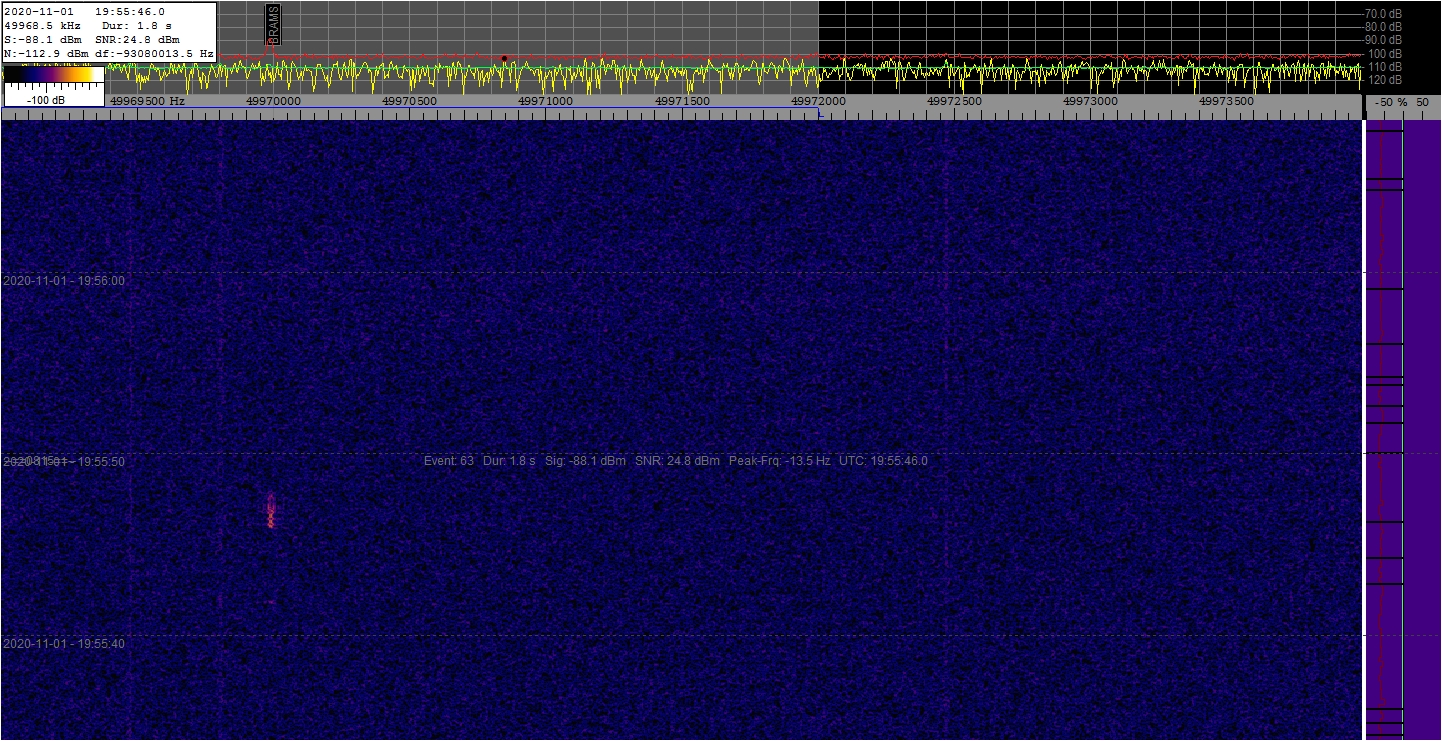
Task: Click the '49971500' frequency axis label
Action: pos(683,101)
